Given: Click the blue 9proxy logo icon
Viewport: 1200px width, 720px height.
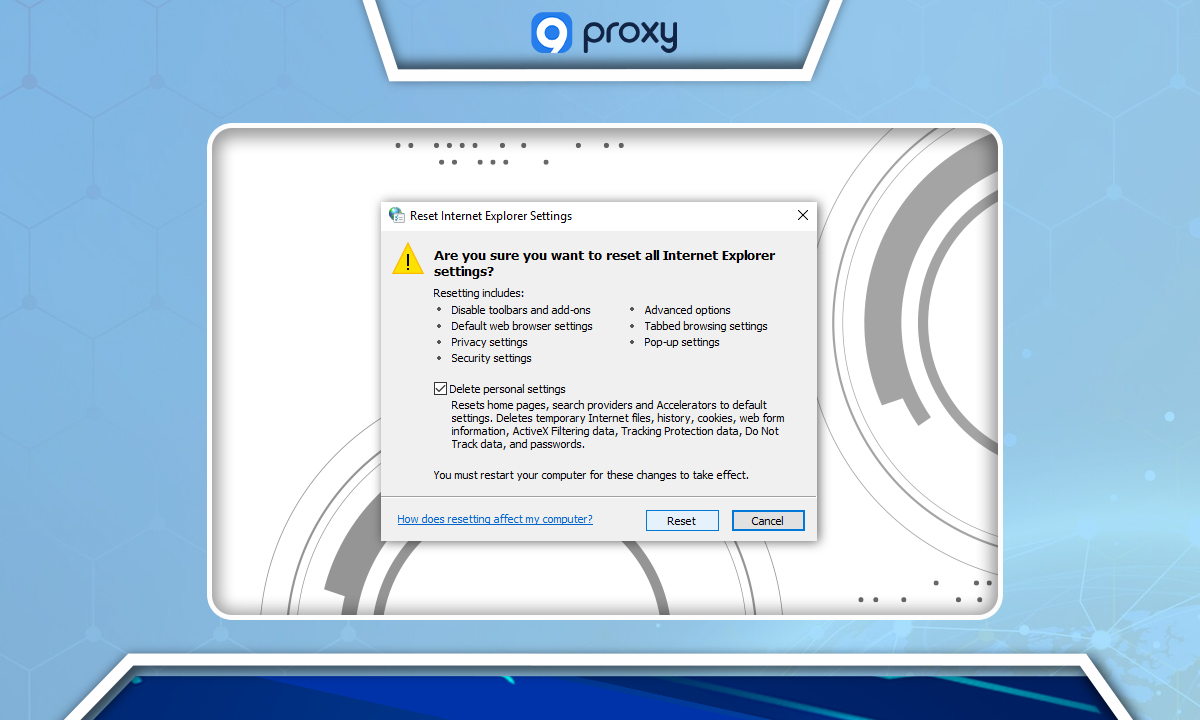Looking at the screenshot, I should [x=551, y=32].
